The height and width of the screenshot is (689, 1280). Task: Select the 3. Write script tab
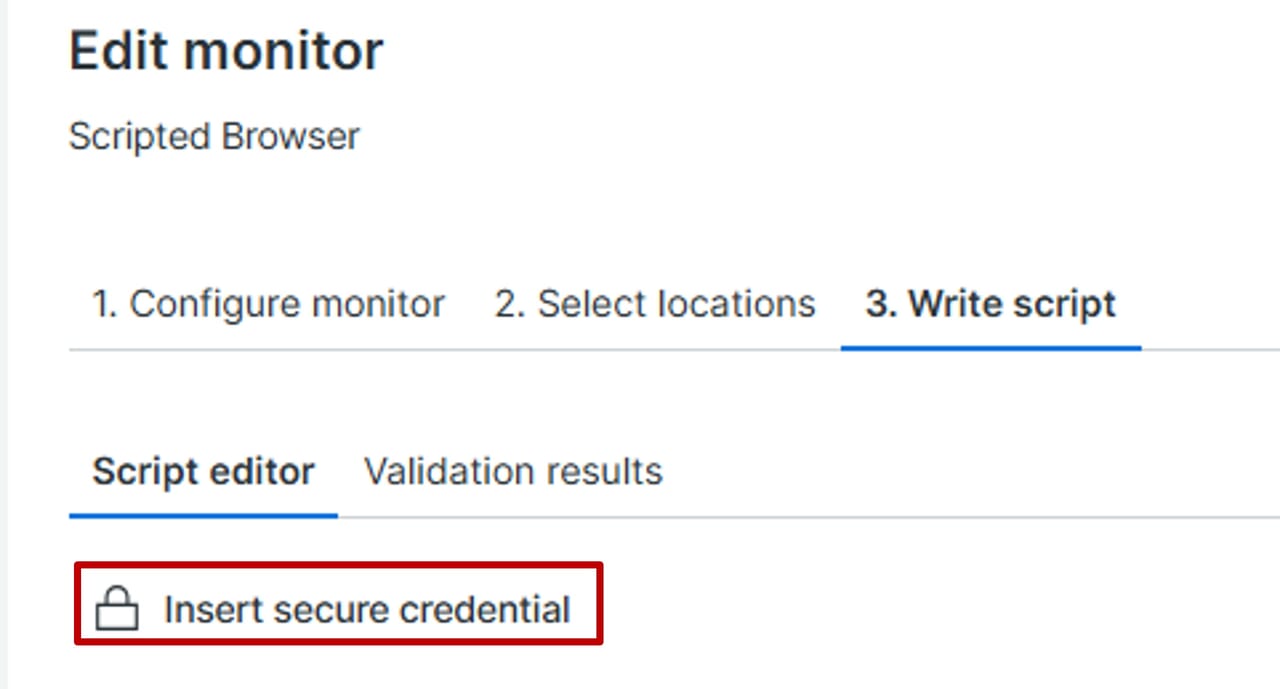click(x=990, y=304)
